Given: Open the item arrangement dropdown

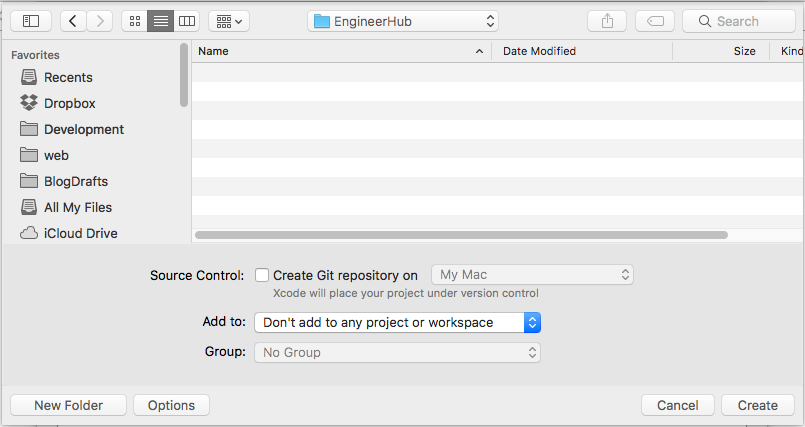Looking at the screenshot, I should point(229,21).
